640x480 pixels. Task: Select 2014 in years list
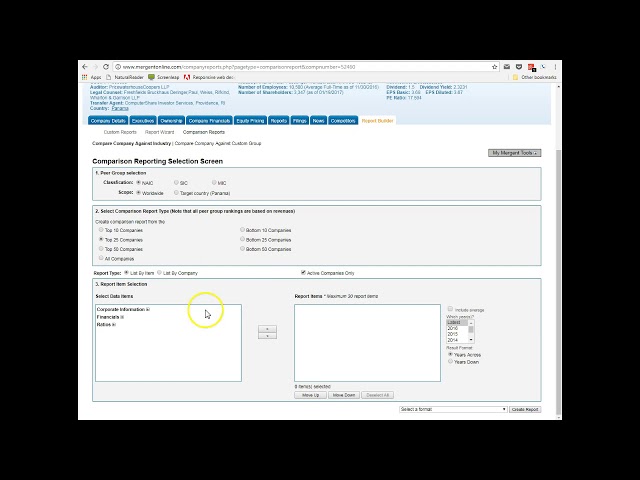pos(457,340)
